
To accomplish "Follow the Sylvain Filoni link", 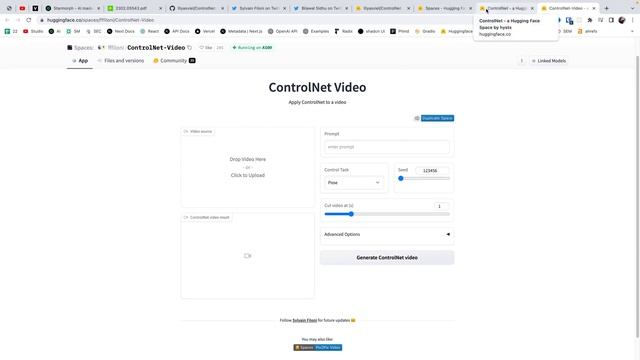I will 304,320.
